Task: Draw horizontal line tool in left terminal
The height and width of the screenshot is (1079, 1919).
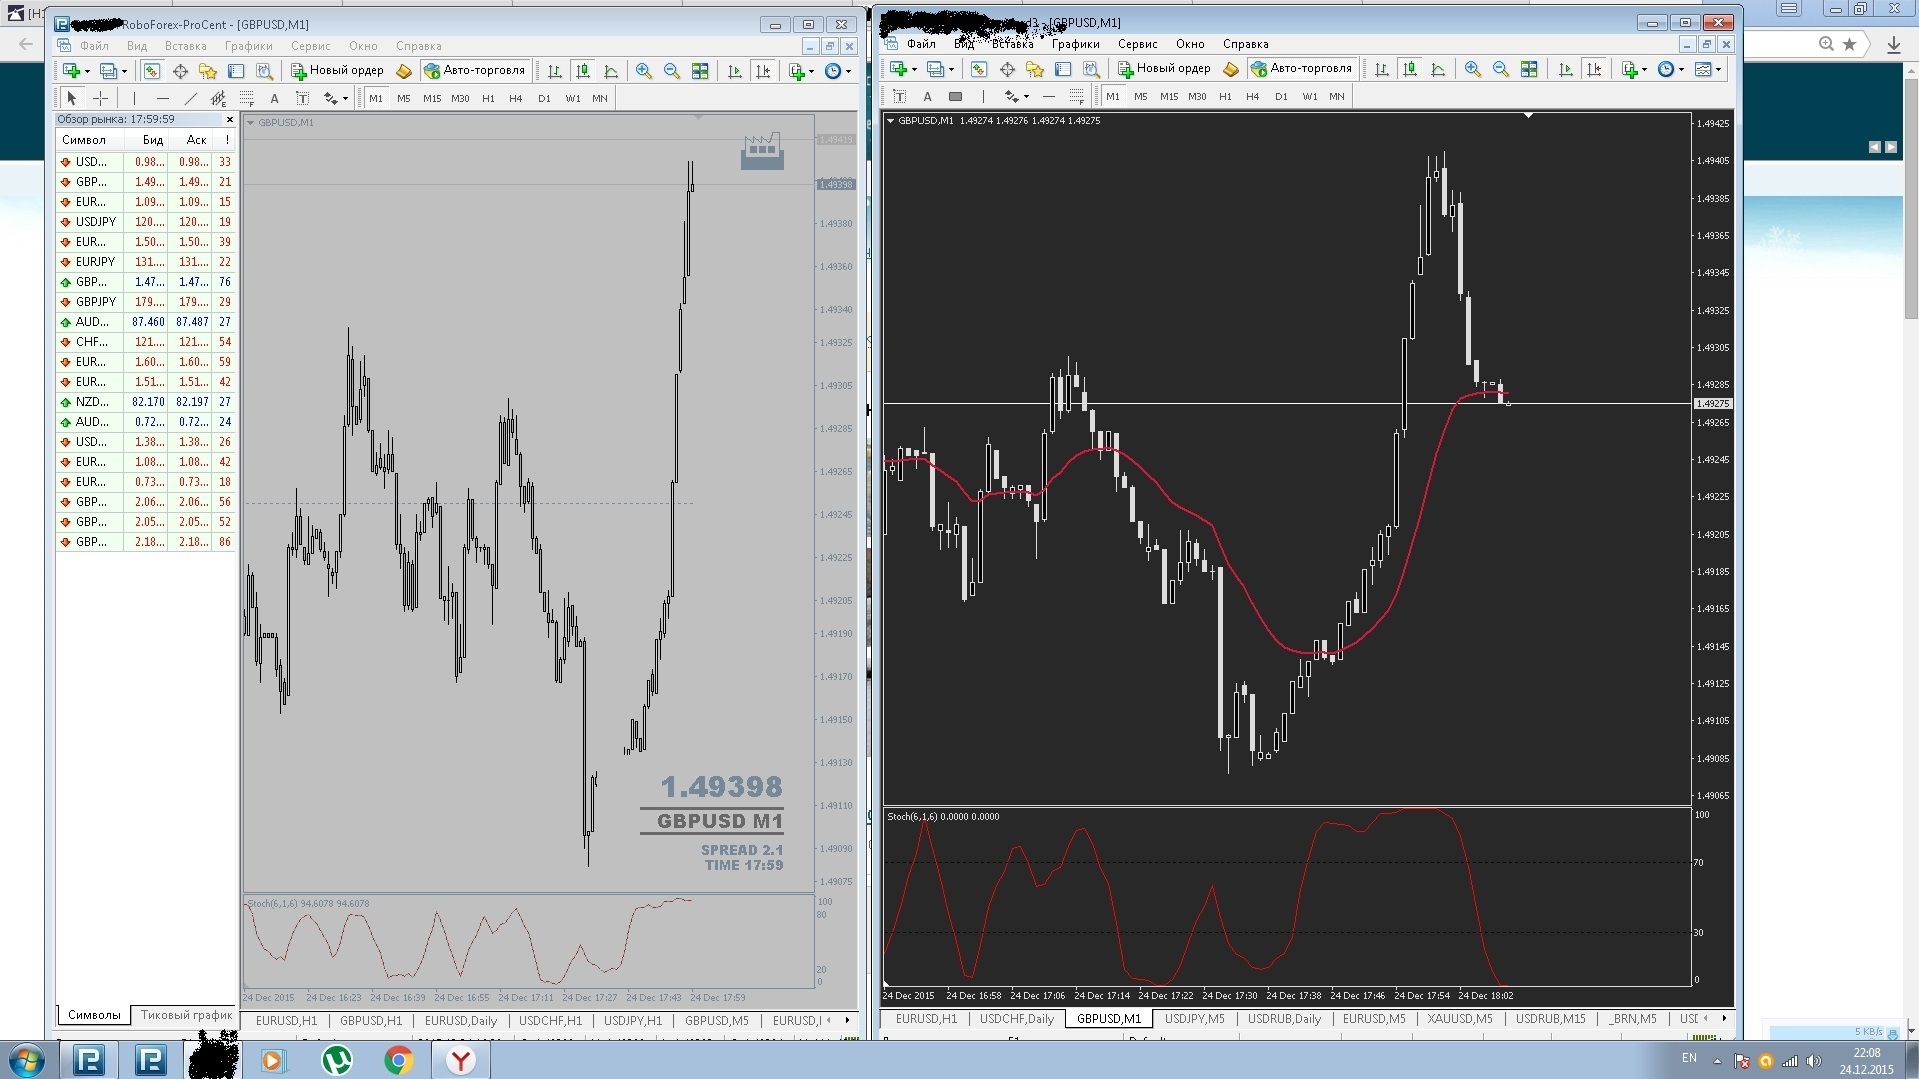Action: [x=162, y=98]
